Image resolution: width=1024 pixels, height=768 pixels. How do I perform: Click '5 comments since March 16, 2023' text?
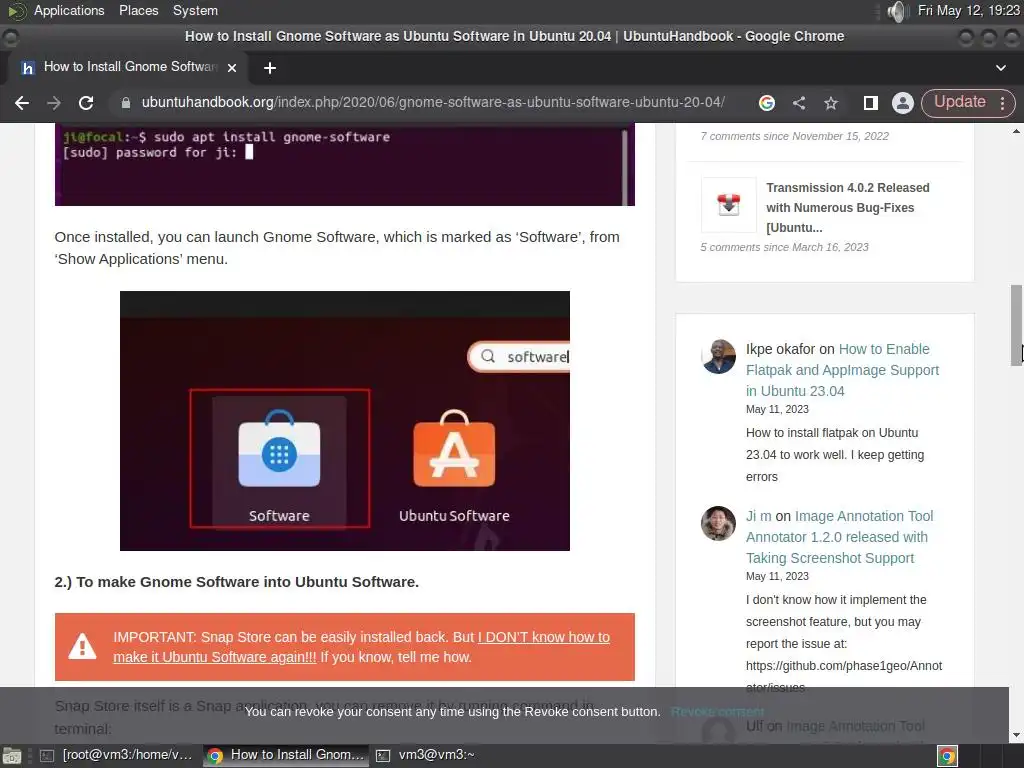(x=784, y=247)
